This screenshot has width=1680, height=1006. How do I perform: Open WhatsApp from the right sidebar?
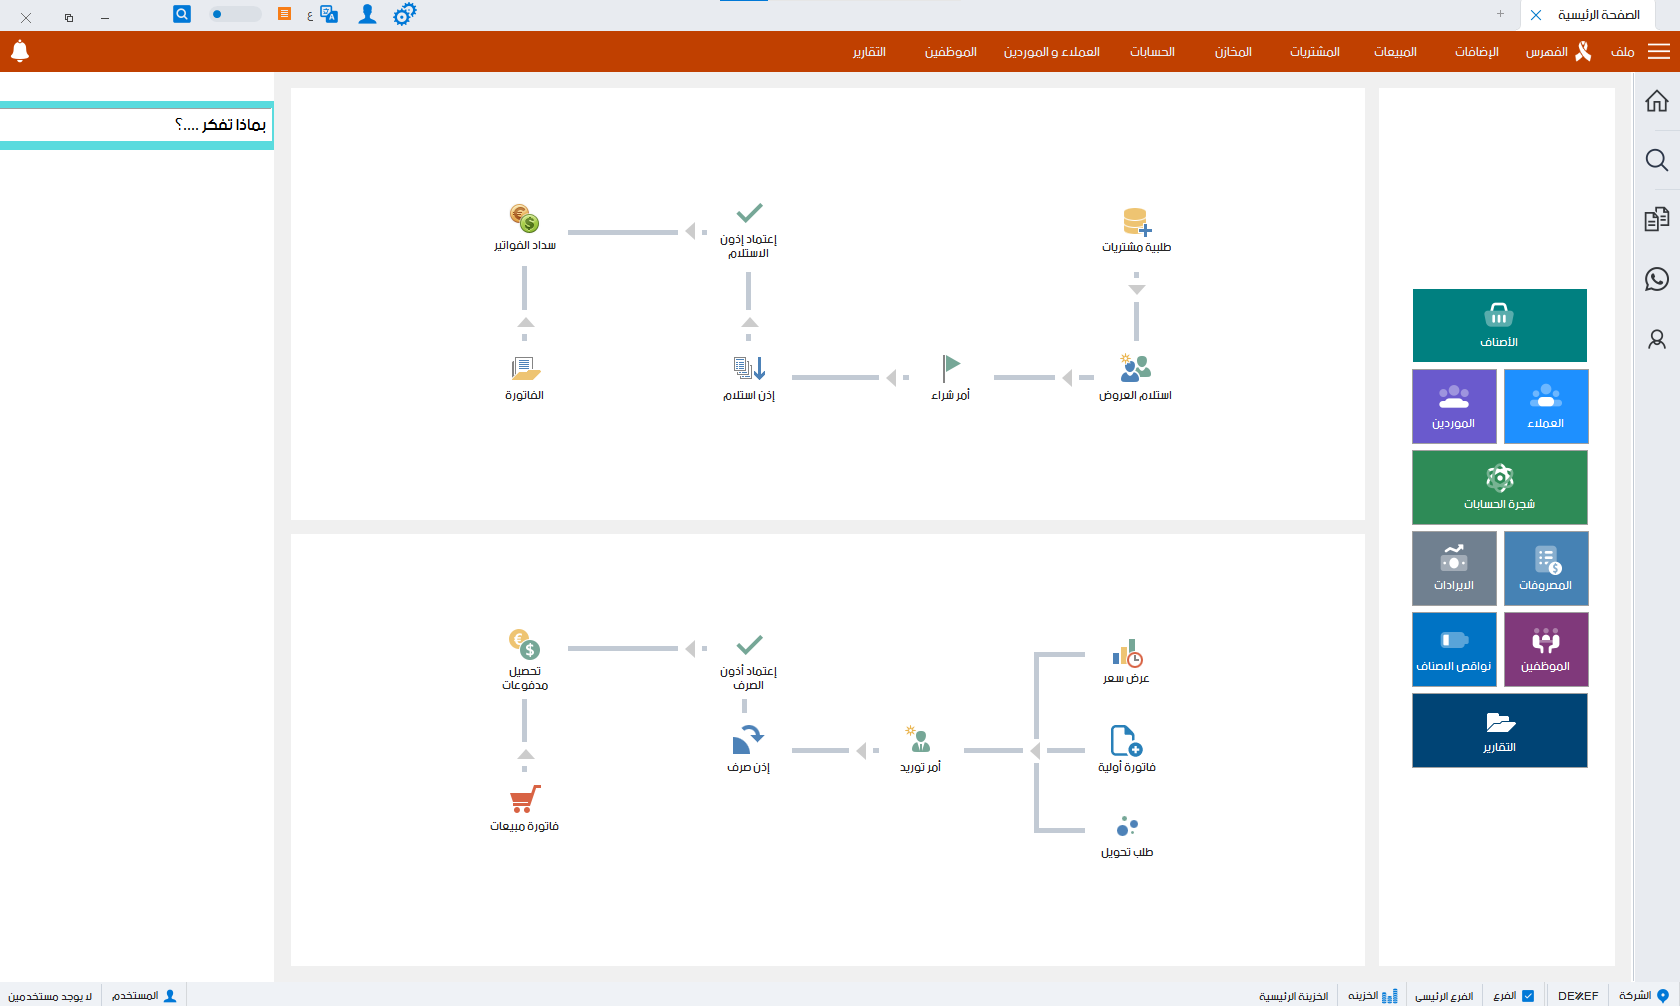(1657, 279)
